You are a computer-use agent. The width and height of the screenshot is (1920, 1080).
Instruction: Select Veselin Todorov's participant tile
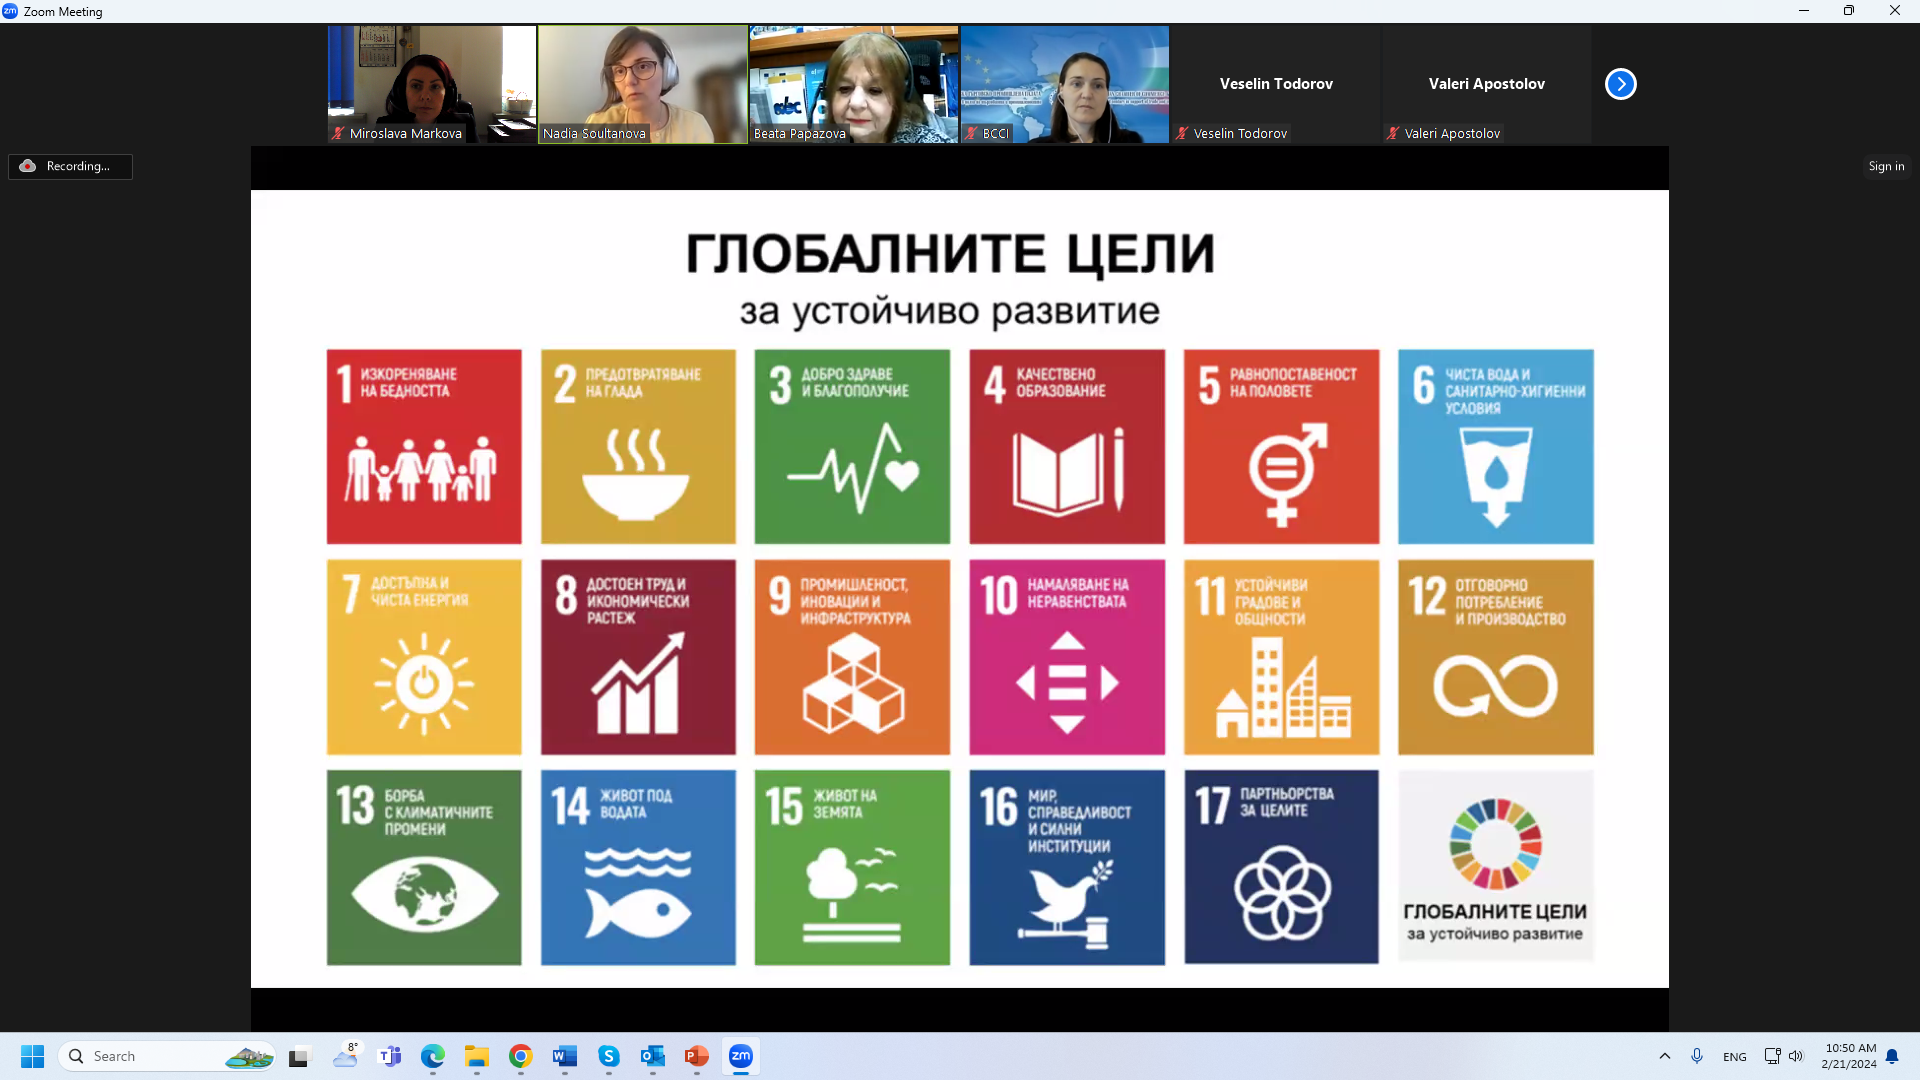(1276, 84)
